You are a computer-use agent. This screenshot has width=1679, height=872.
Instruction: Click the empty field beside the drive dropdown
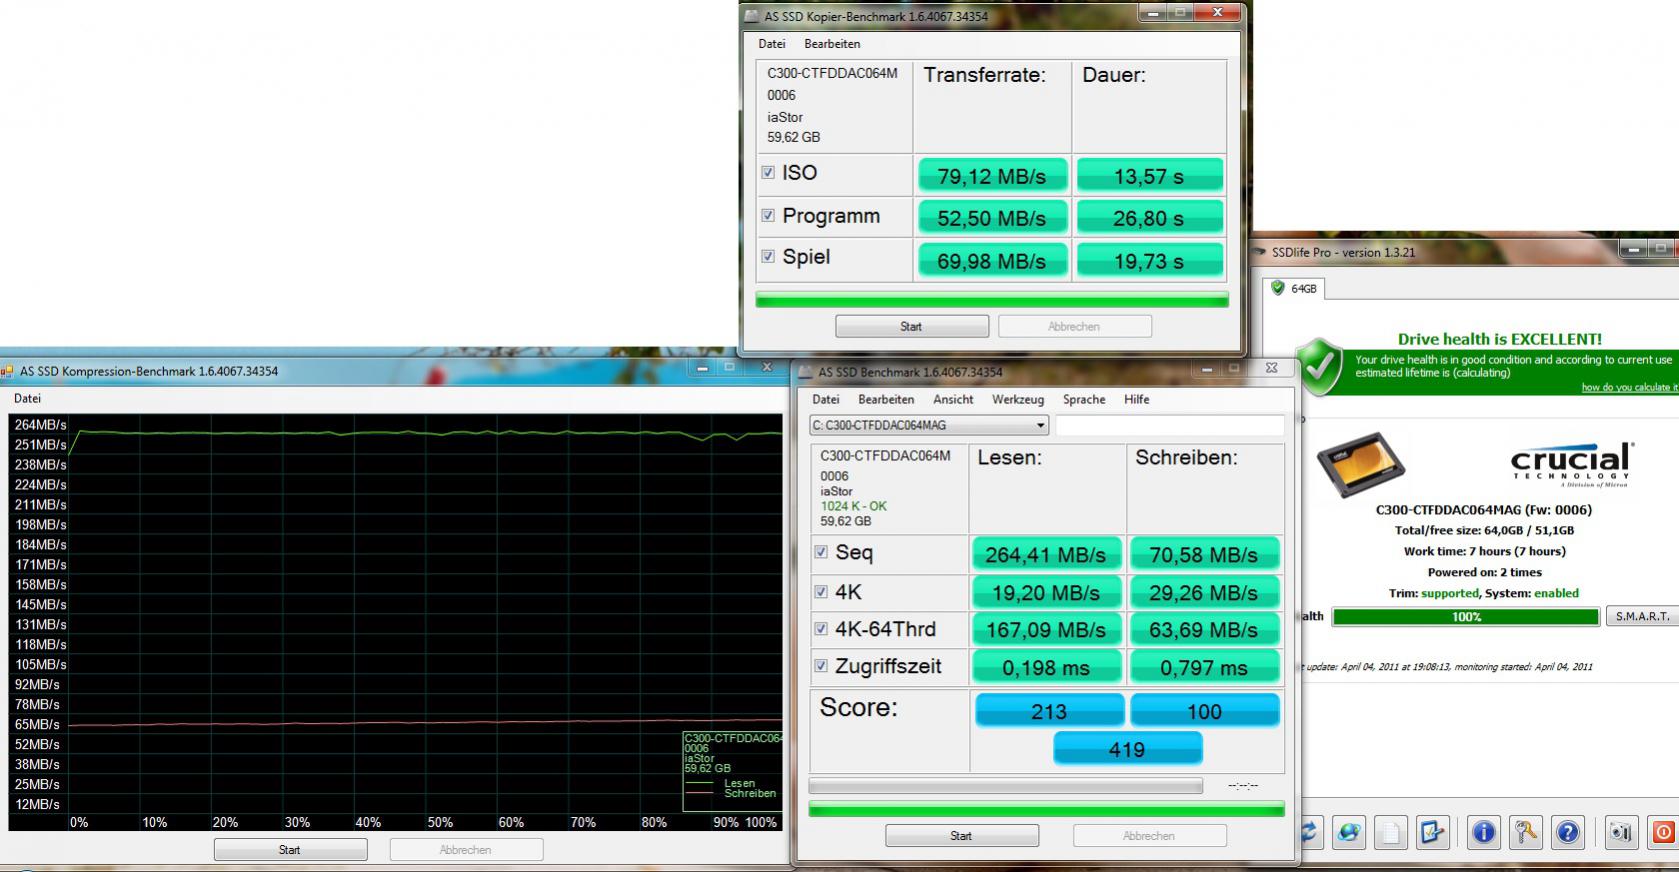1170,425
